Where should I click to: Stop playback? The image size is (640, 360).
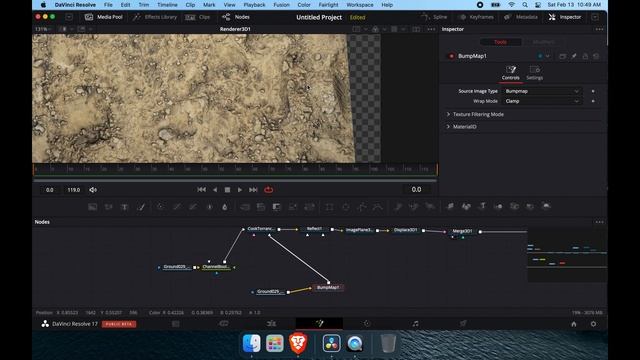(x=227, y=190)
